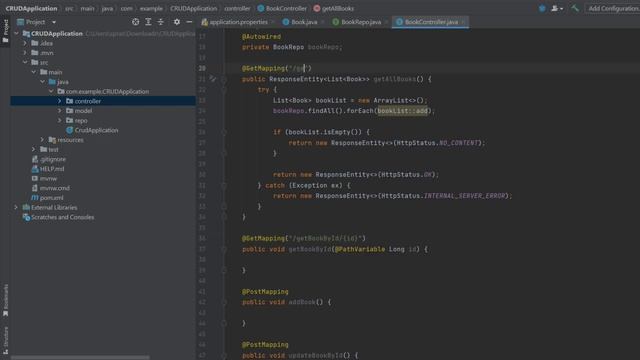Toggle the Project tool window side tab

click(x=5, y=31)
